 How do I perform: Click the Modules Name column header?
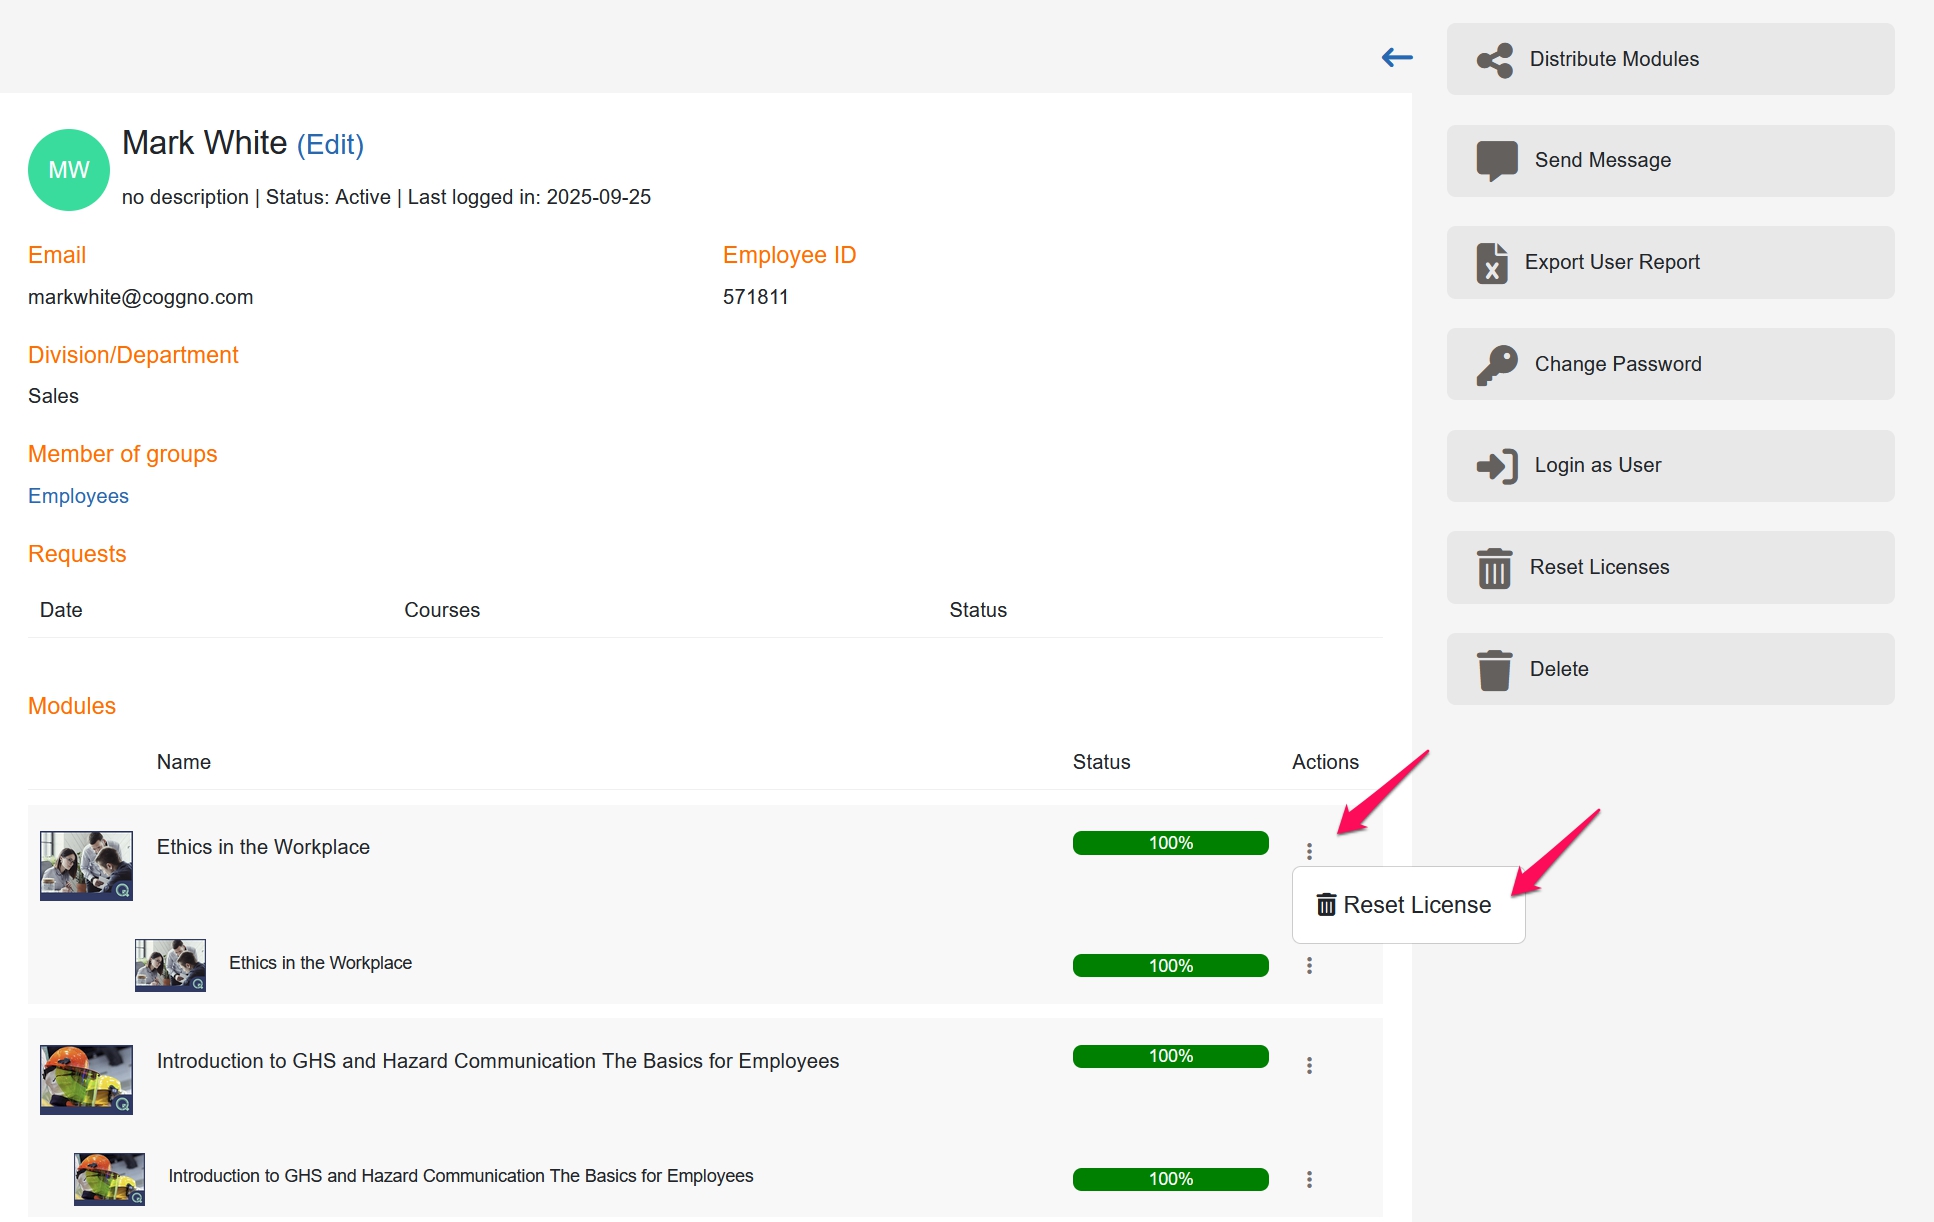pos(184,762)
